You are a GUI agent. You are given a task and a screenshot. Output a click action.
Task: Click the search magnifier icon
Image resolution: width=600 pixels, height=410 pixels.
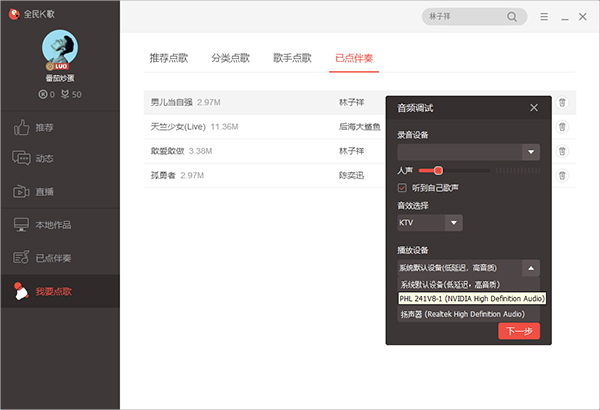coord(512,17)
